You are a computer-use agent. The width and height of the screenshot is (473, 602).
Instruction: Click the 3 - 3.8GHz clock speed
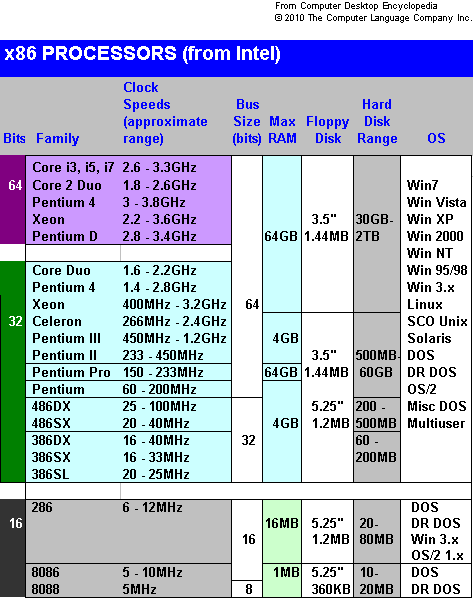click(x=154, y=202)
